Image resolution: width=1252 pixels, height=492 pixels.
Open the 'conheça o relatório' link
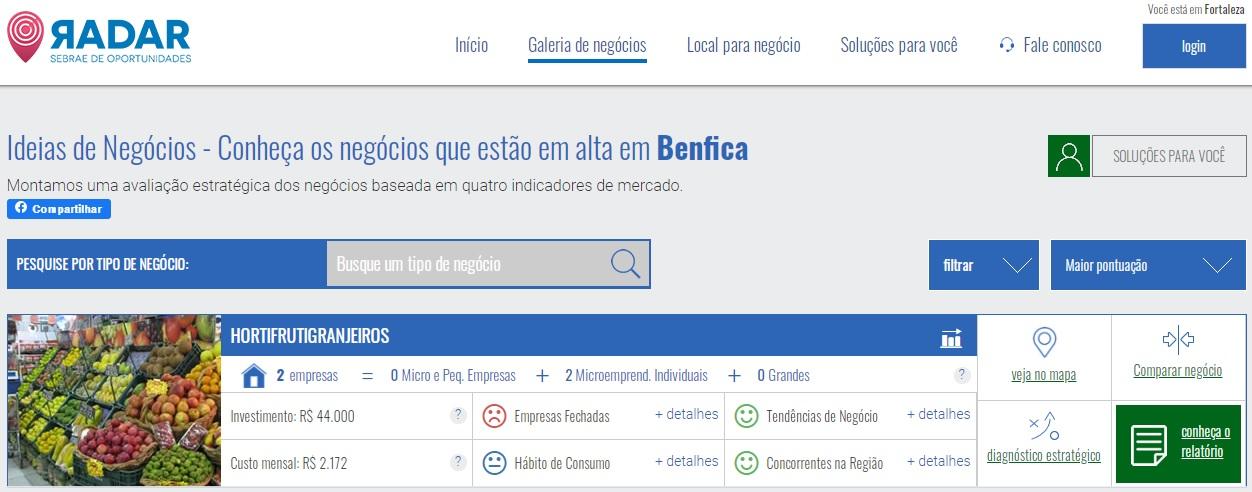(x=1205, y=442)
